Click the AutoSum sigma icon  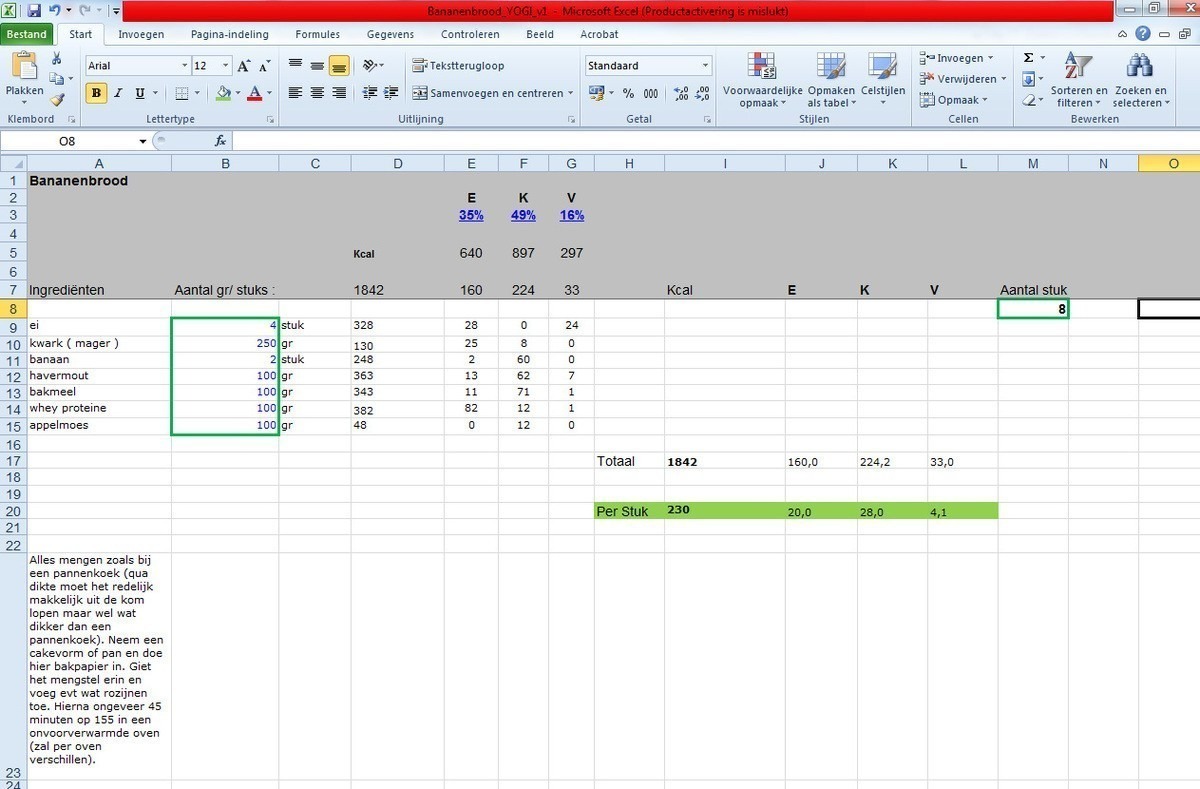pos(1028,59)
